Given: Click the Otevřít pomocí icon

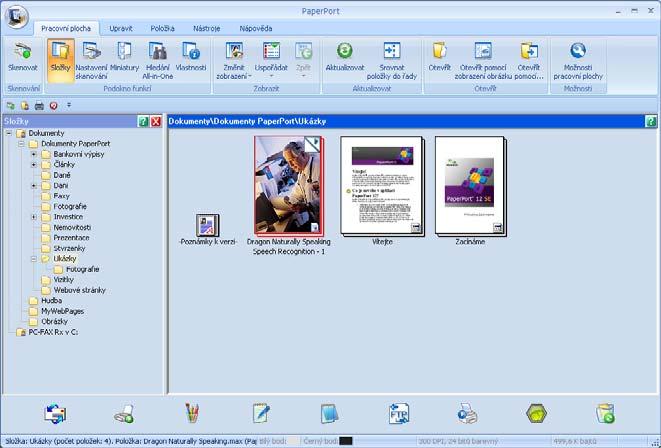Looking at the screenshot, I should point(529,51).
